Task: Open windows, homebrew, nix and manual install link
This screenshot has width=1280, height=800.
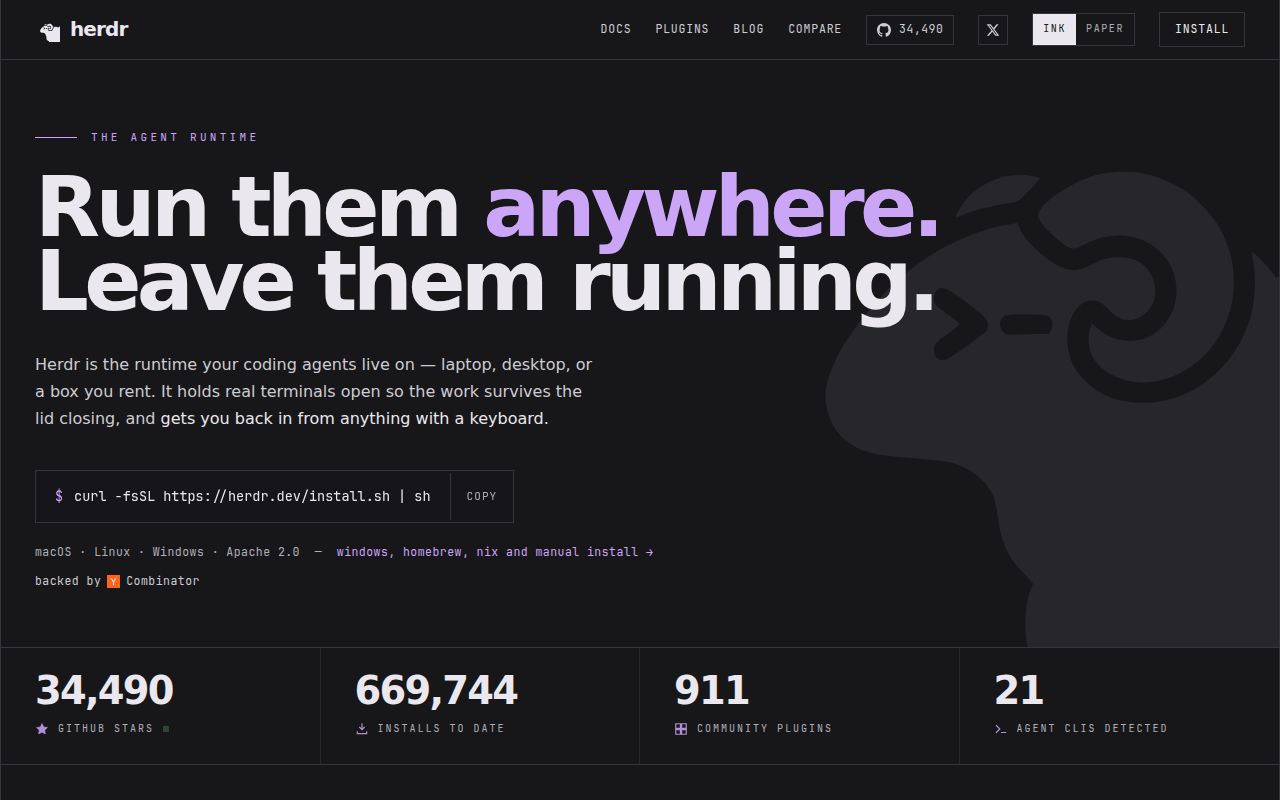Action: point(495,552)
